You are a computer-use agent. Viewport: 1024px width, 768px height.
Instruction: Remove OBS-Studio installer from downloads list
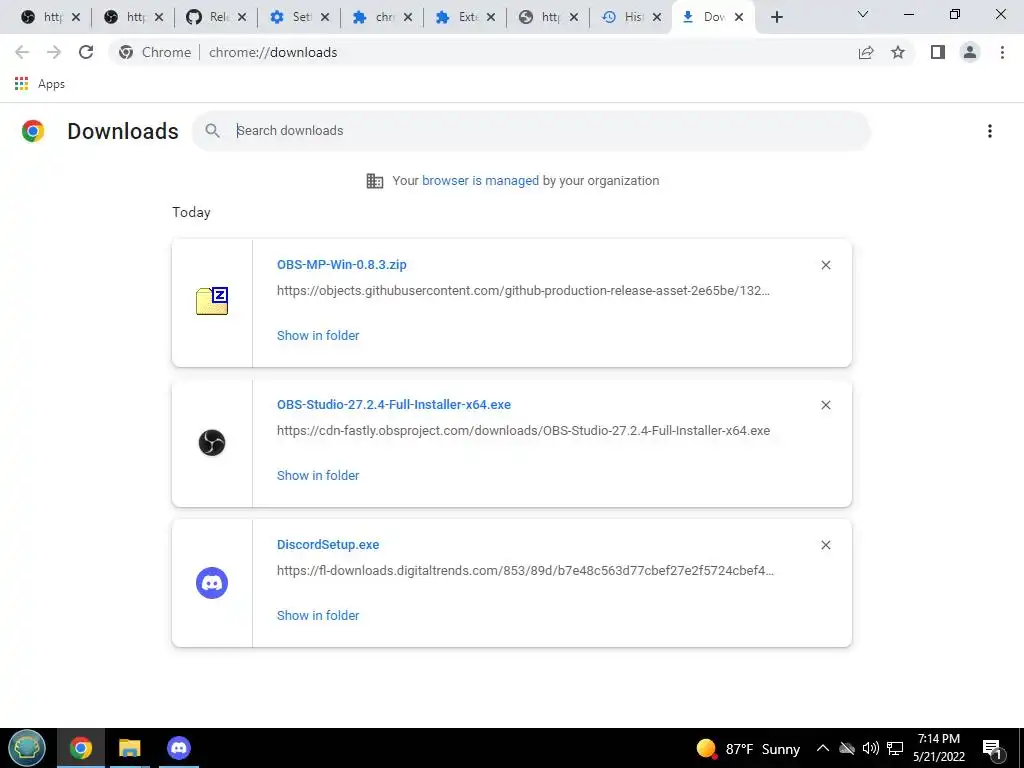825,405
